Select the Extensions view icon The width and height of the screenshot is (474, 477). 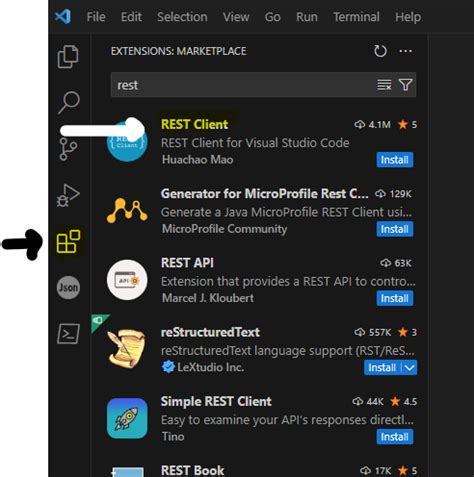point(68,241)
